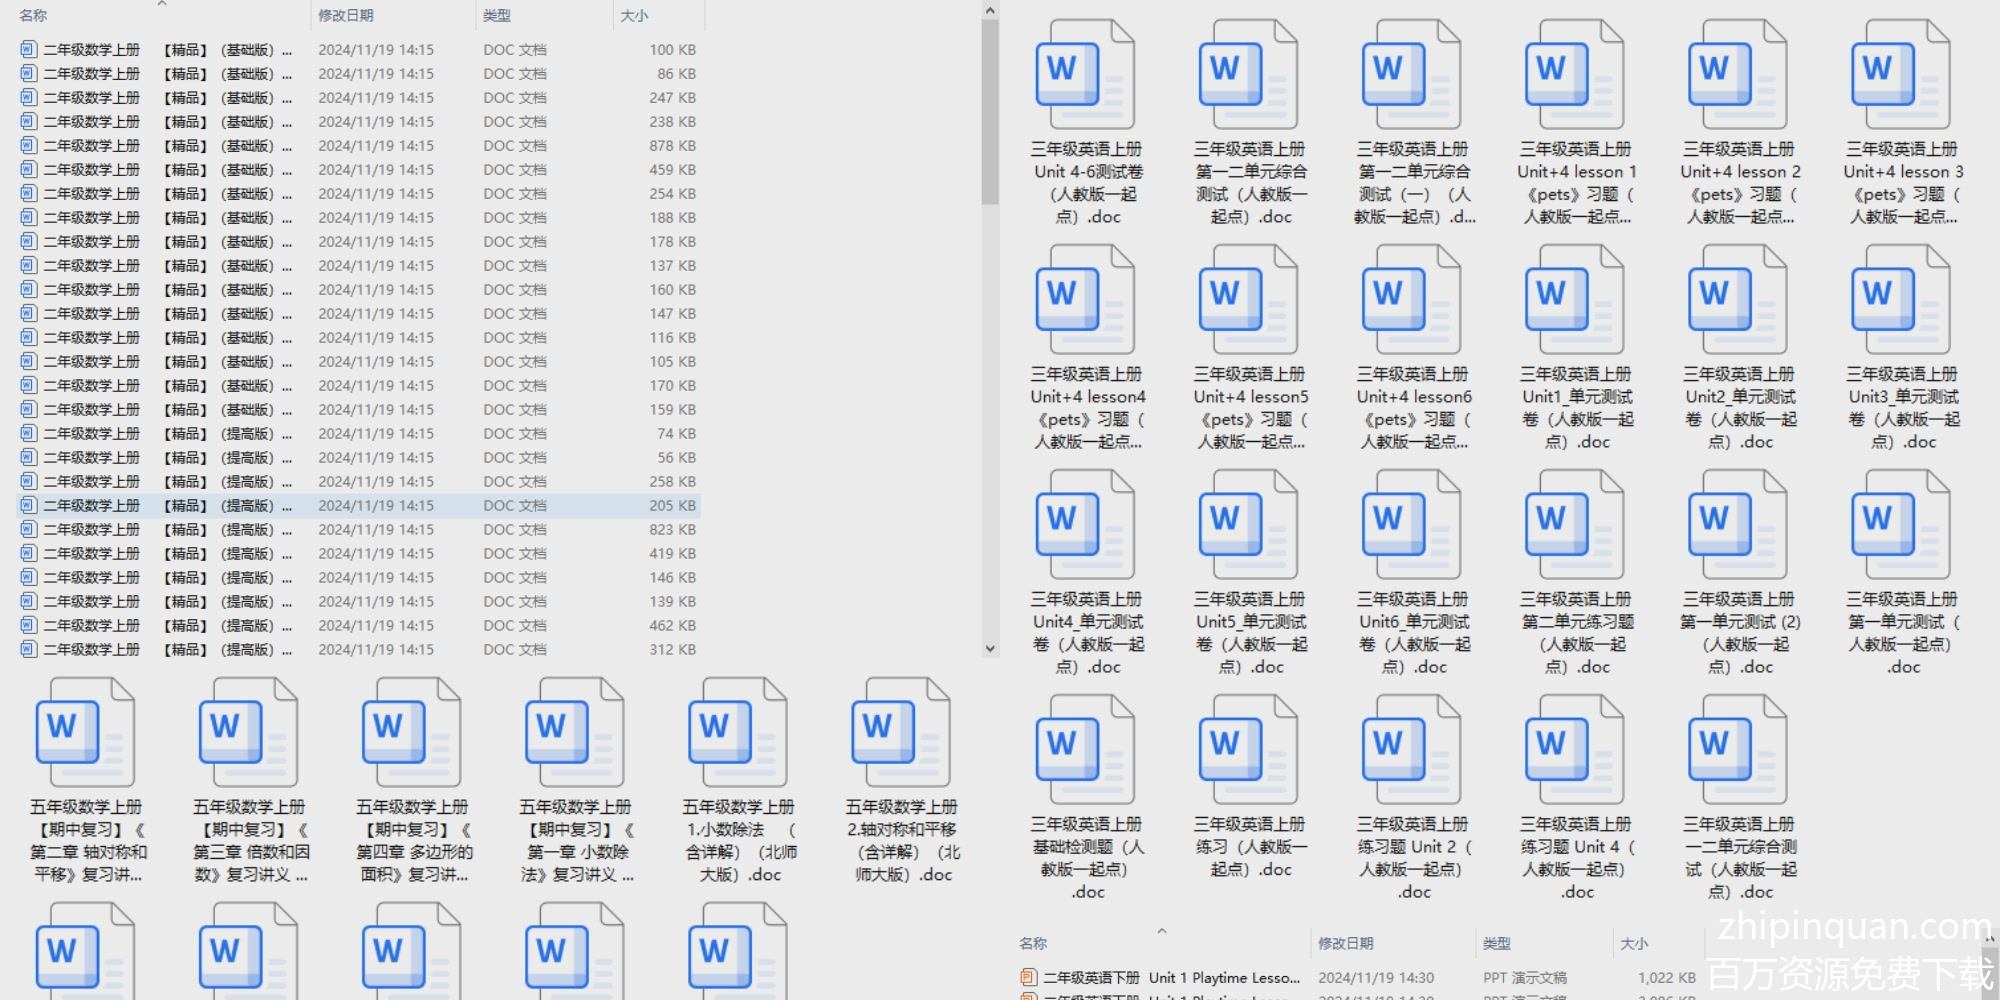Click Word icon of 第一二单元综合测试 (人教版一起点).doc
This screenshot has height=1000, width=2000.
click(1249, 75)
